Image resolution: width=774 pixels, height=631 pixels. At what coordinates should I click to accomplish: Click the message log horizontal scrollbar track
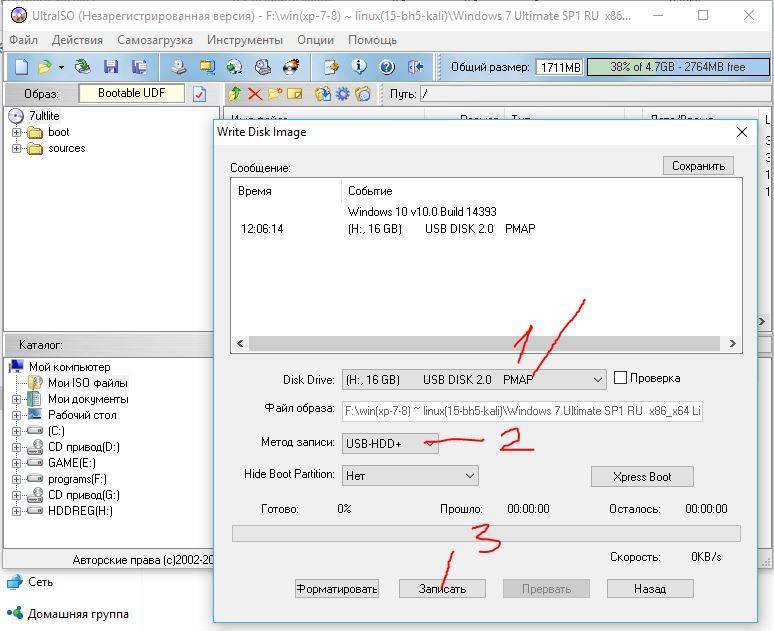pyautogui.click(x=484, y=344)
